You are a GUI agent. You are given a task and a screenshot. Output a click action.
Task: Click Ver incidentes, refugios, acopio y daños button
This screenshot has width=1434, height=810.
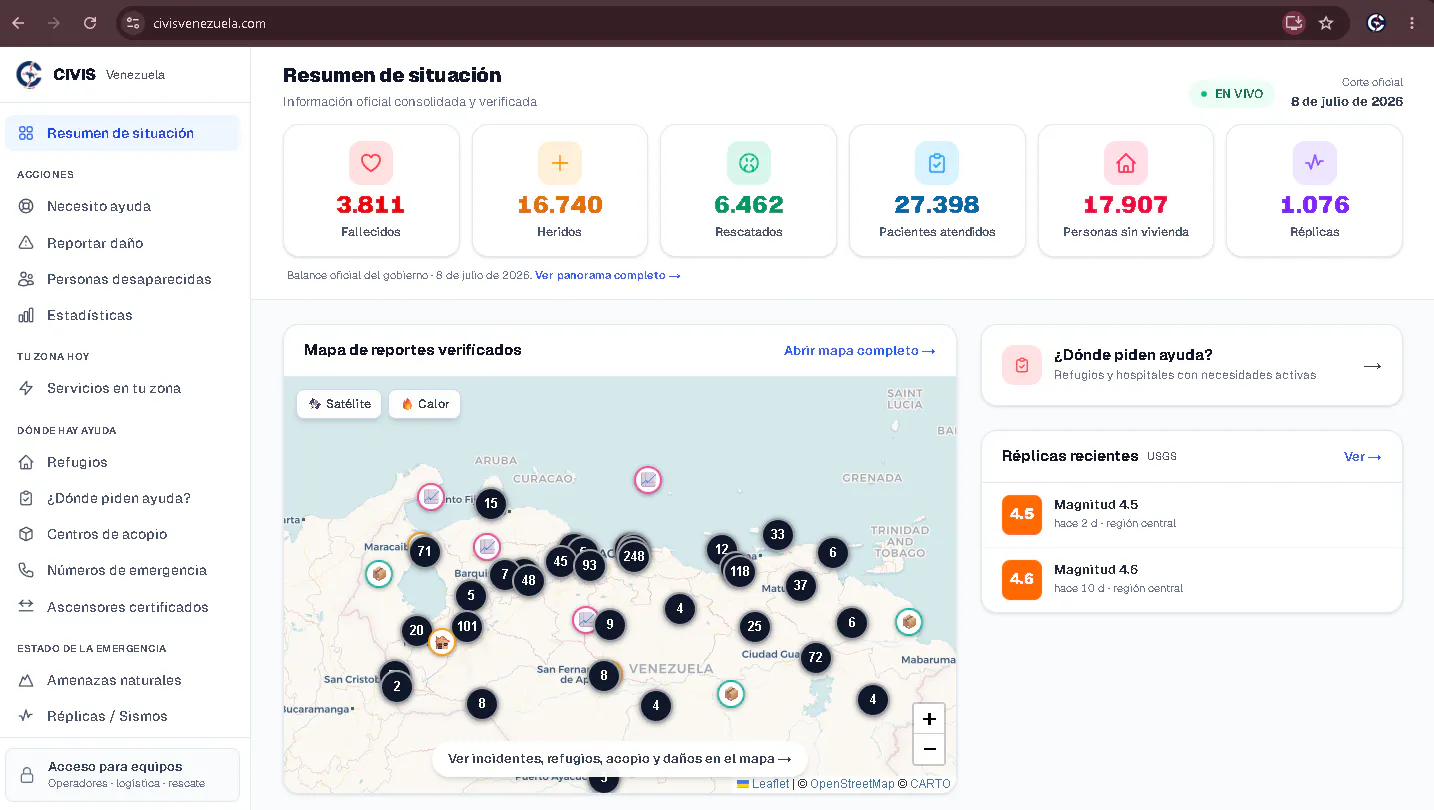[620, 759]
